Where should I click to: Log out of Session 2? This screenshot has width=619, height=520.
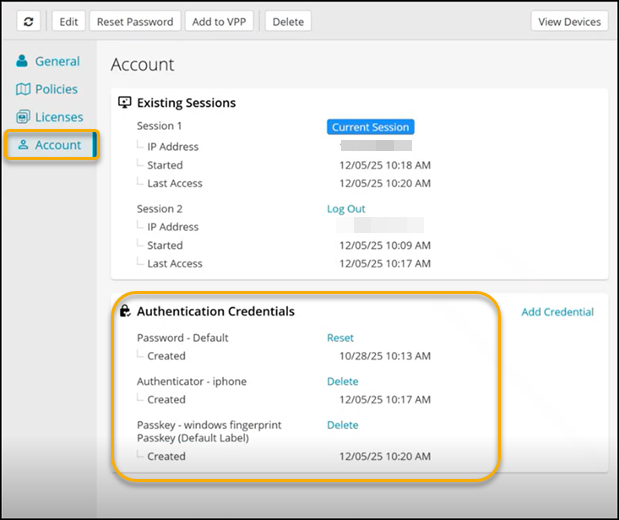(x=346, y=209)
